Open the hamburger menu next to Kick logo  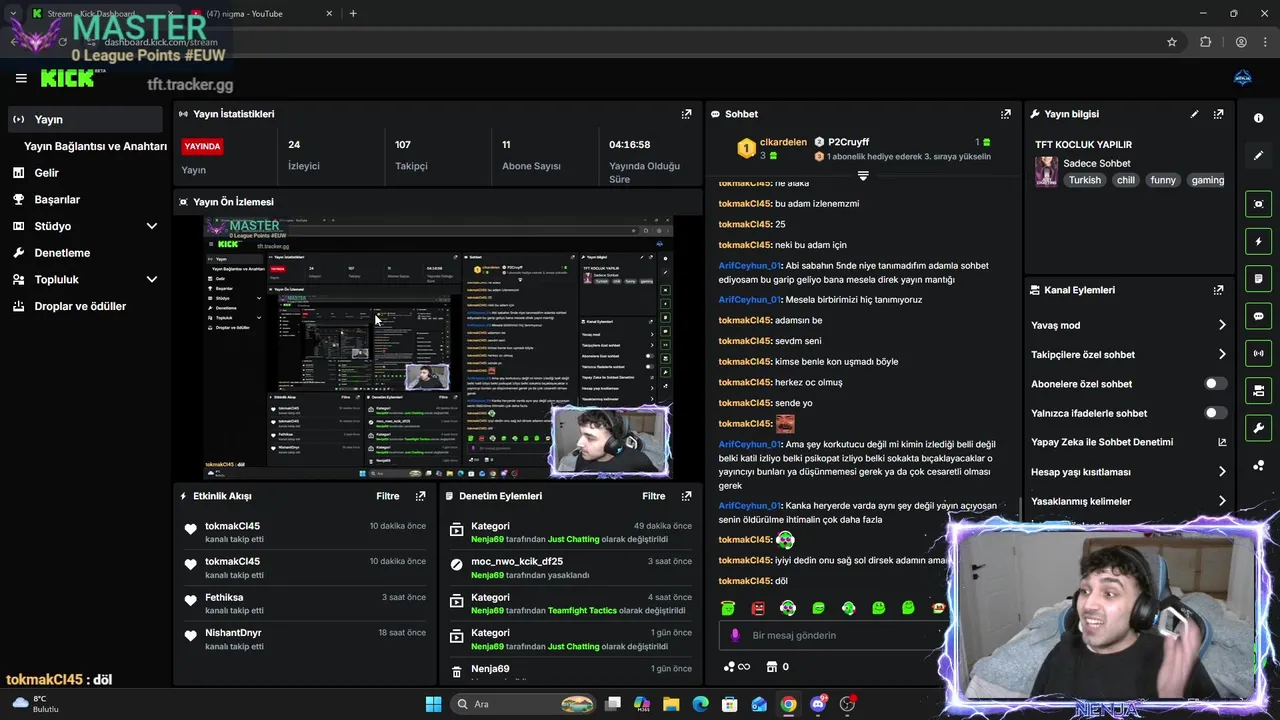pyautogui.click(x=21, y=78)
